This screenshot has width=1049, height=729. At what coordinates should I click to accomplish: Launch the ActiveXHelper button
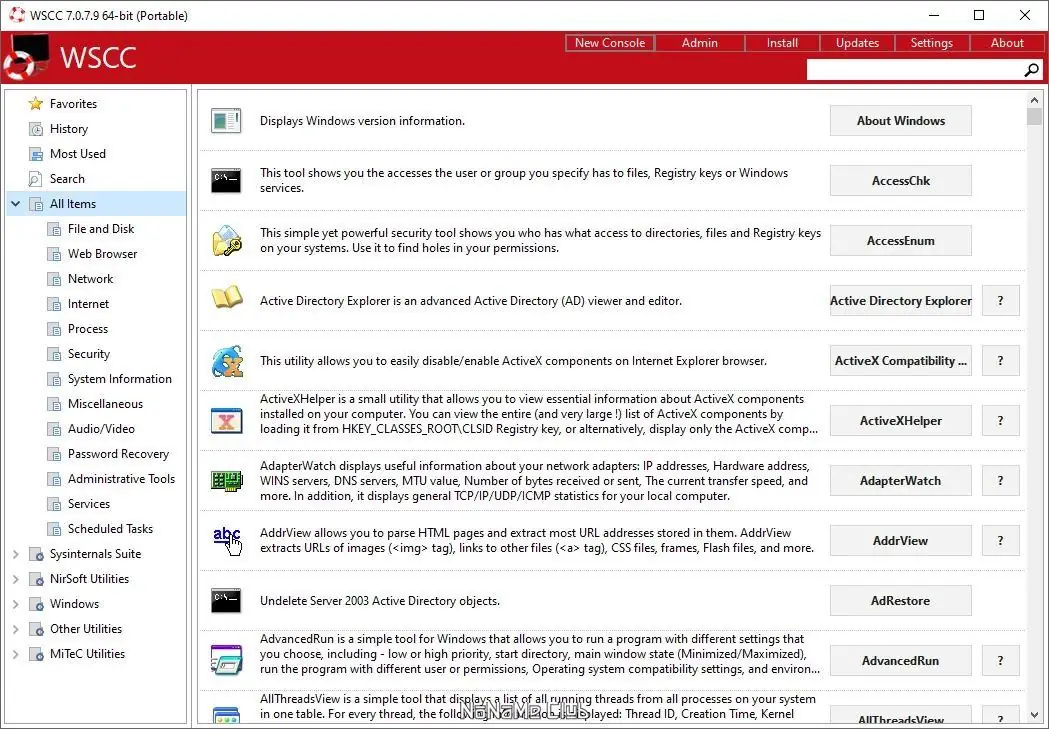point(900,421)
